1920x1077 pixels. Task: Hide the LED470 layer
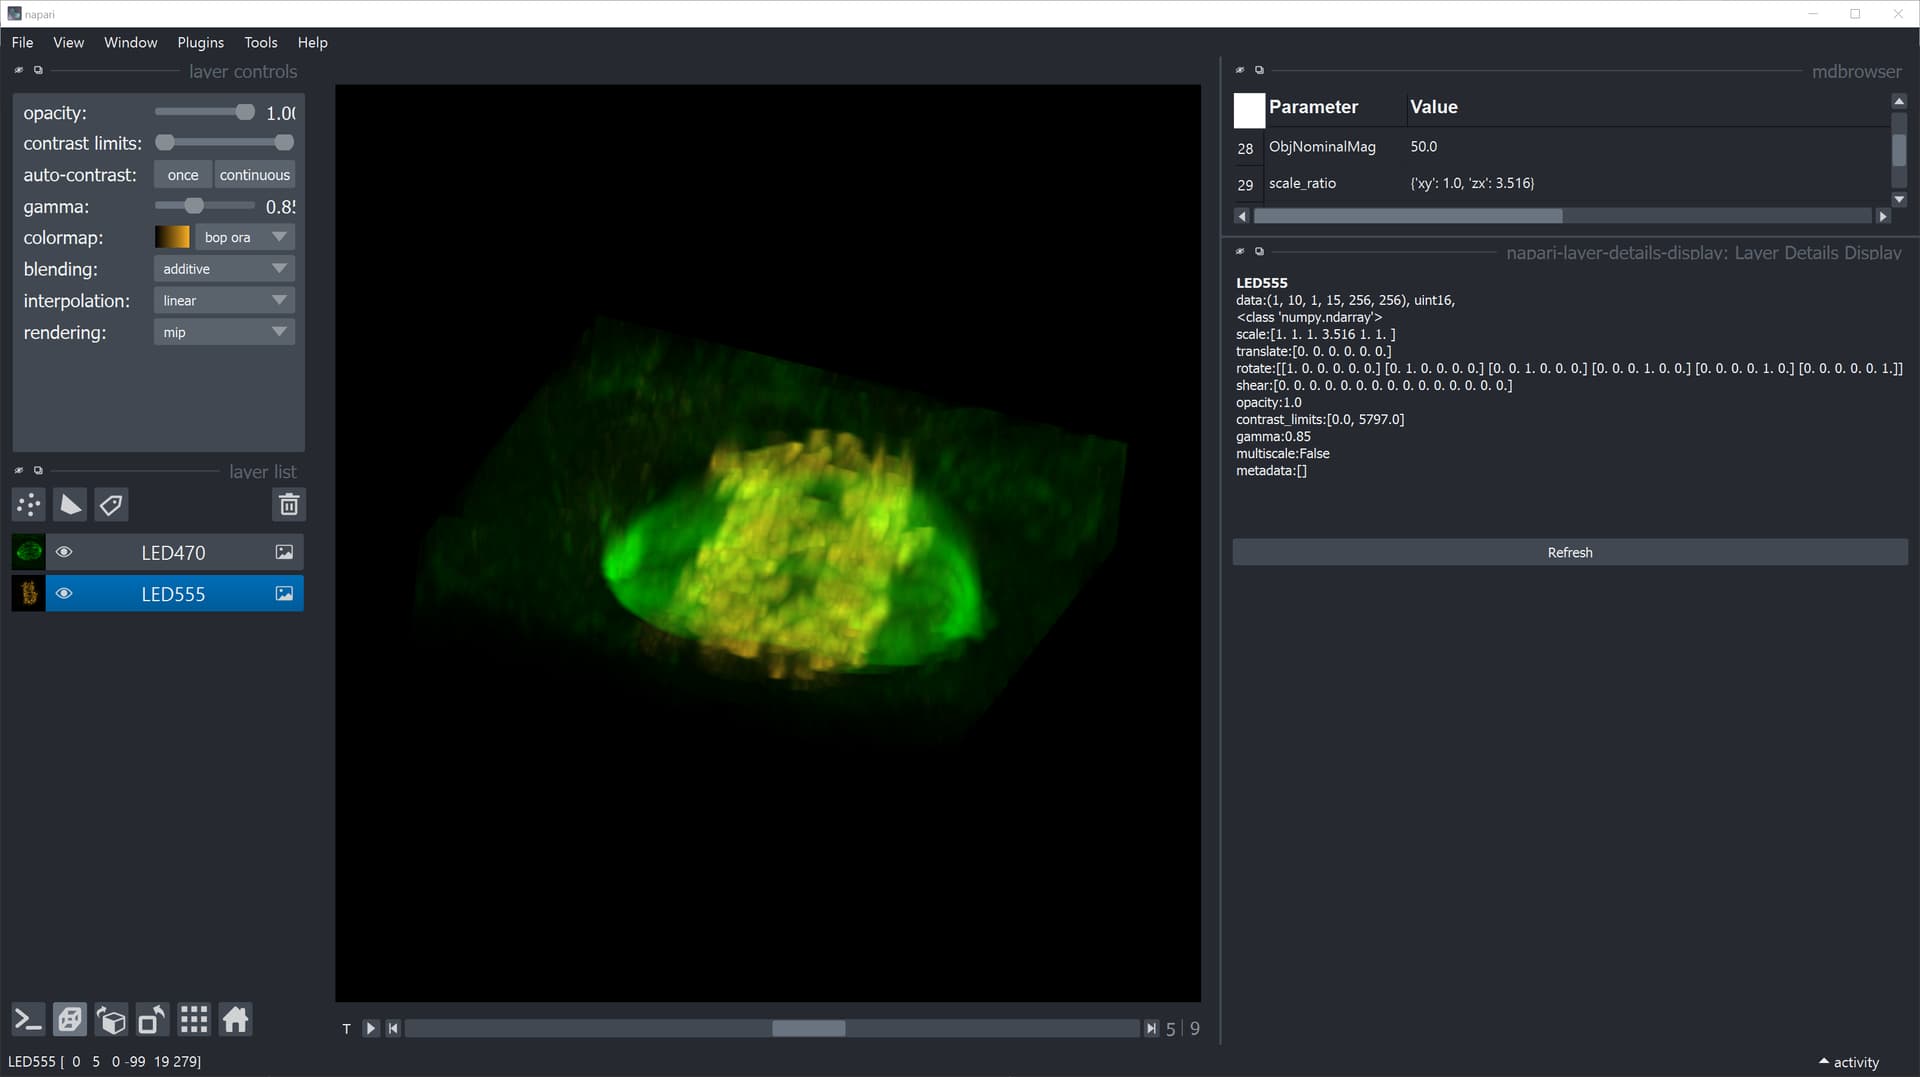[63, 551]
